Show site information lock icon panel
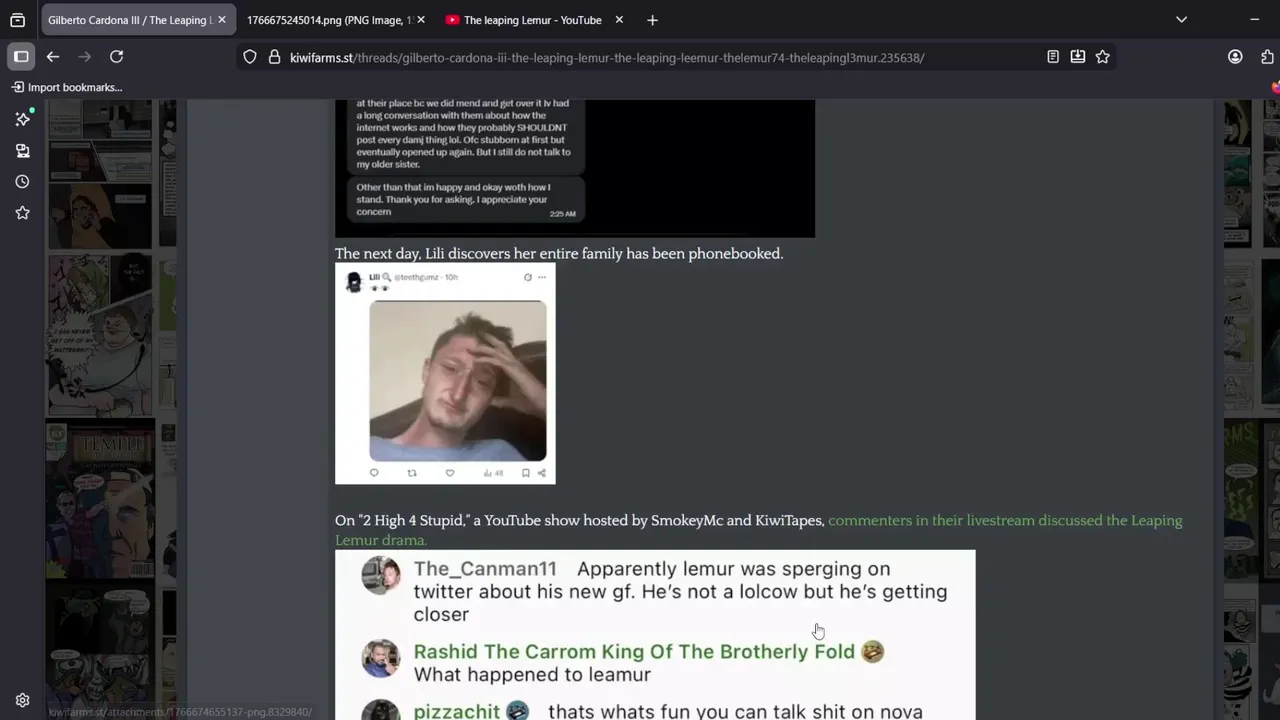 pyautogui.click(x=274, y=57)
